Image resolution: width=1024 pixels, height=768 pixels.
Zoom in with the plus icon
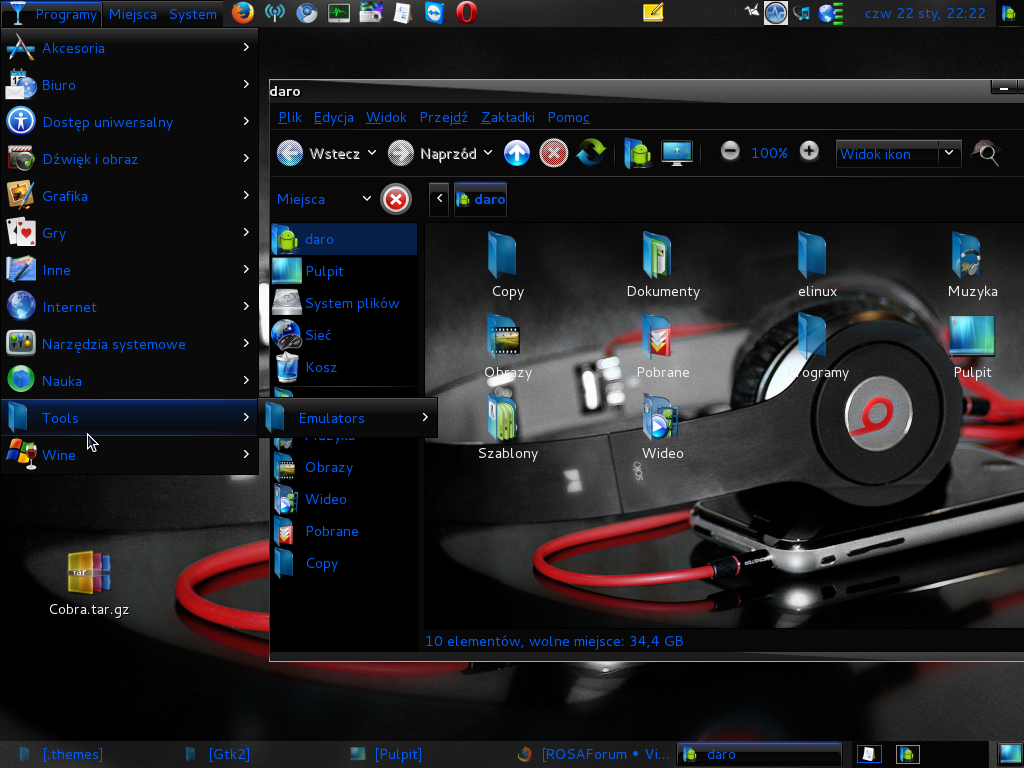[x=809, y=152]
